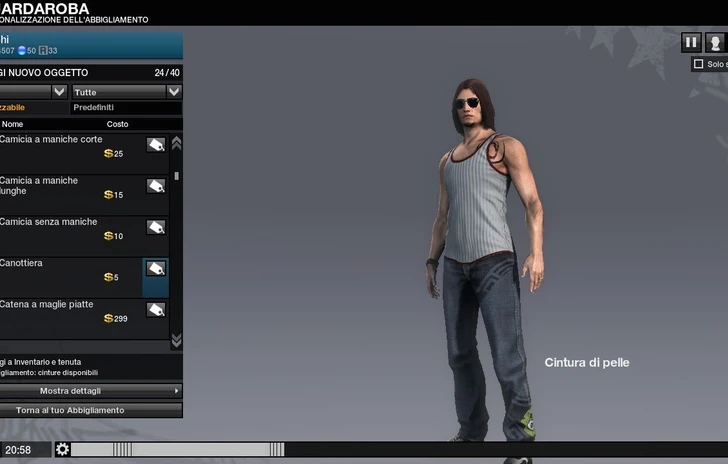Switch to the Predefiniti tab
The height and width of the screenshot is (464, 728).
(x=93, y=108)
